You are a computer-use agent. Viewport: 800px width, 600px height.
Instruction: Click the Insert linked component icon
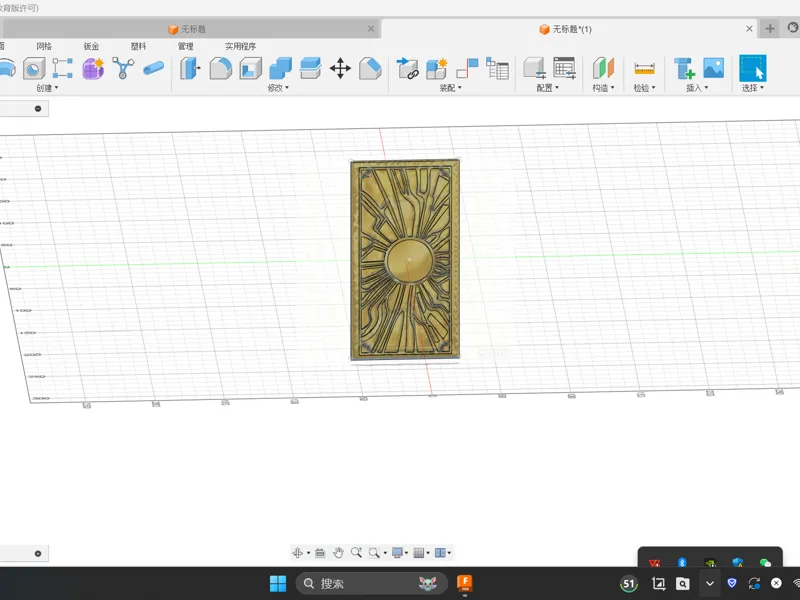pos(408,68)
